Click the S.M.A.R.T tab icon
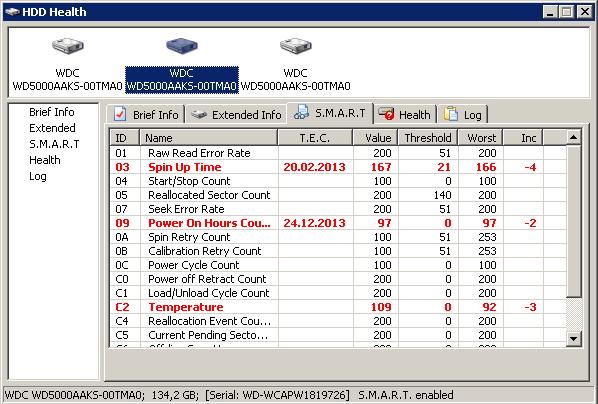The height and width of the screenshot is (404, 598). (x=302, y=112)
